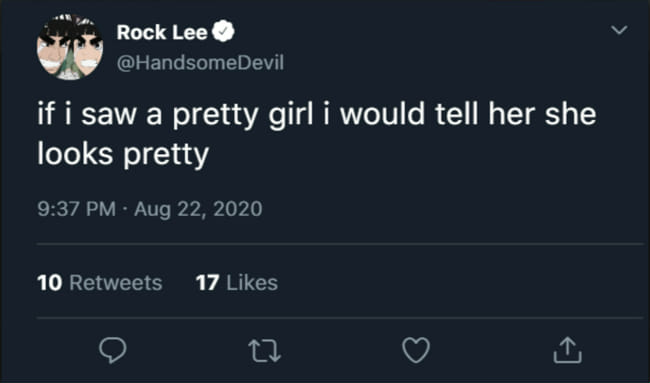View the list of 10 Retweets

[99, 283]
